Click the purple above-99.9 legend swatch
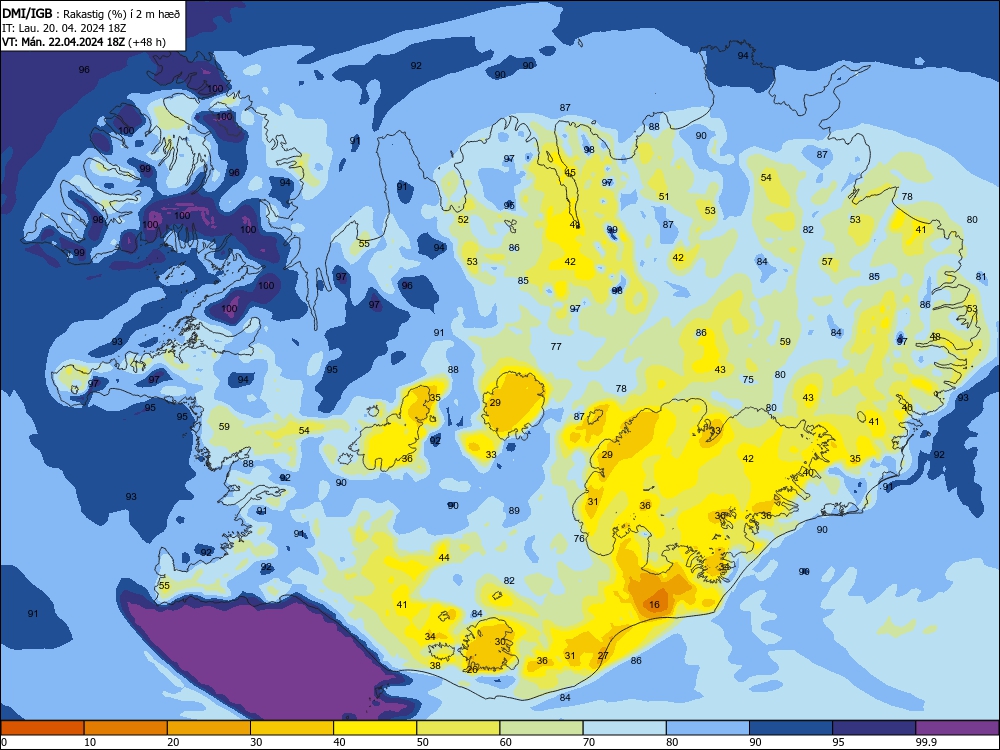The image size is (1000, 750). pyautogui.click(x=957, y=728)
